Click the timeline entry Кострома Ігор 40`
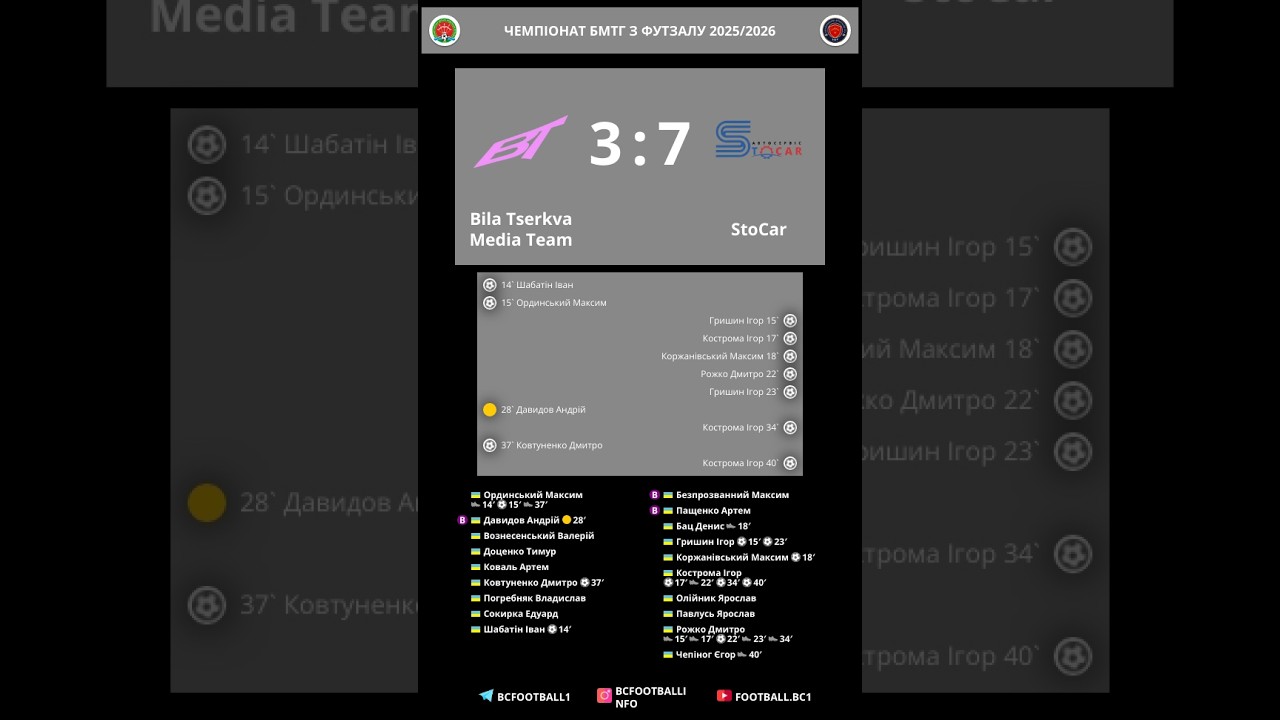Image resolution: width=1280 pixels, height=720 pixels. [741, 463]
